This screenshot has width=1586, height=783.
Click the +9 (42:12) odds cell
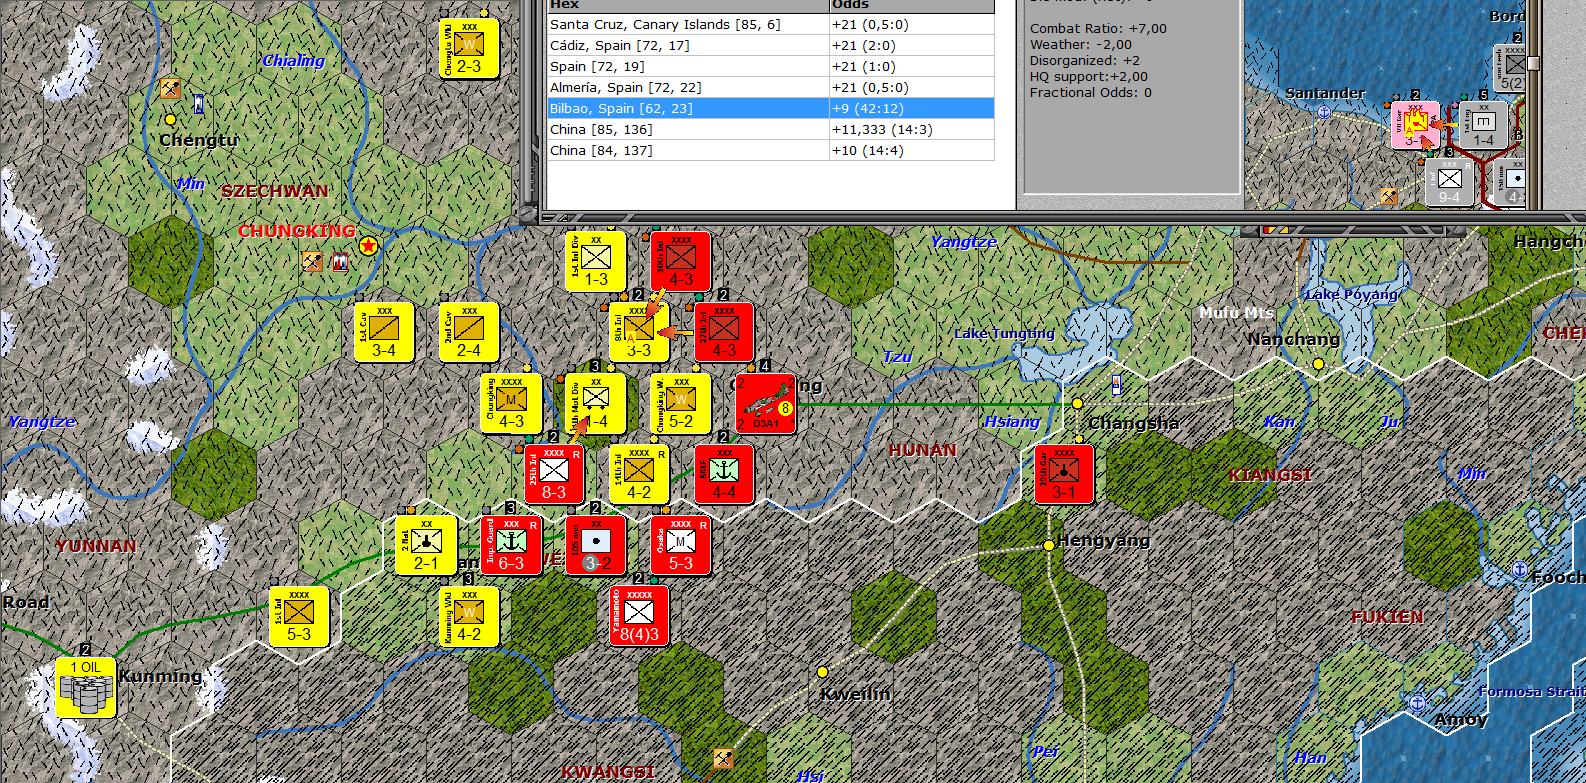coord(911,108)
